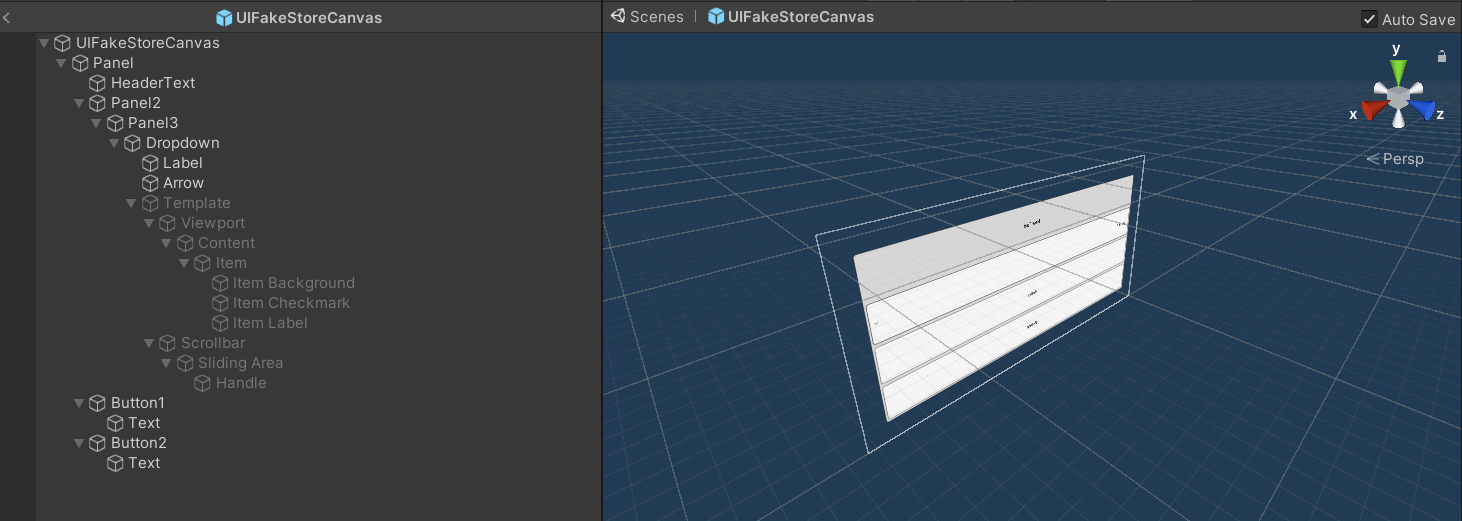Collapse the Dropdown tree node
Viewport: 1462px width, 521px height.
click(114, 143)
